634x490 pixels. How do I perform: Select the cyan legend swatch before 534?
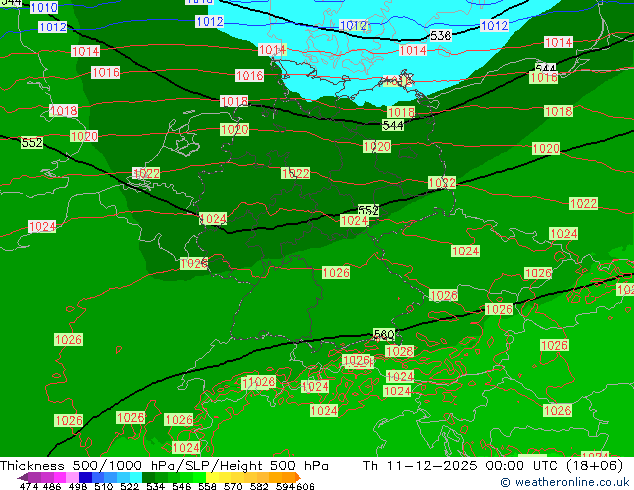click(x=135, y=477)
